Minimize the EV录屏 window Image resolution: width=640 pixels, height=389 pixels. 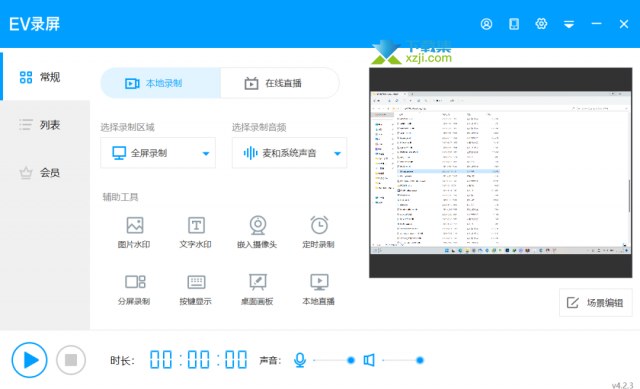coord(596,24)
